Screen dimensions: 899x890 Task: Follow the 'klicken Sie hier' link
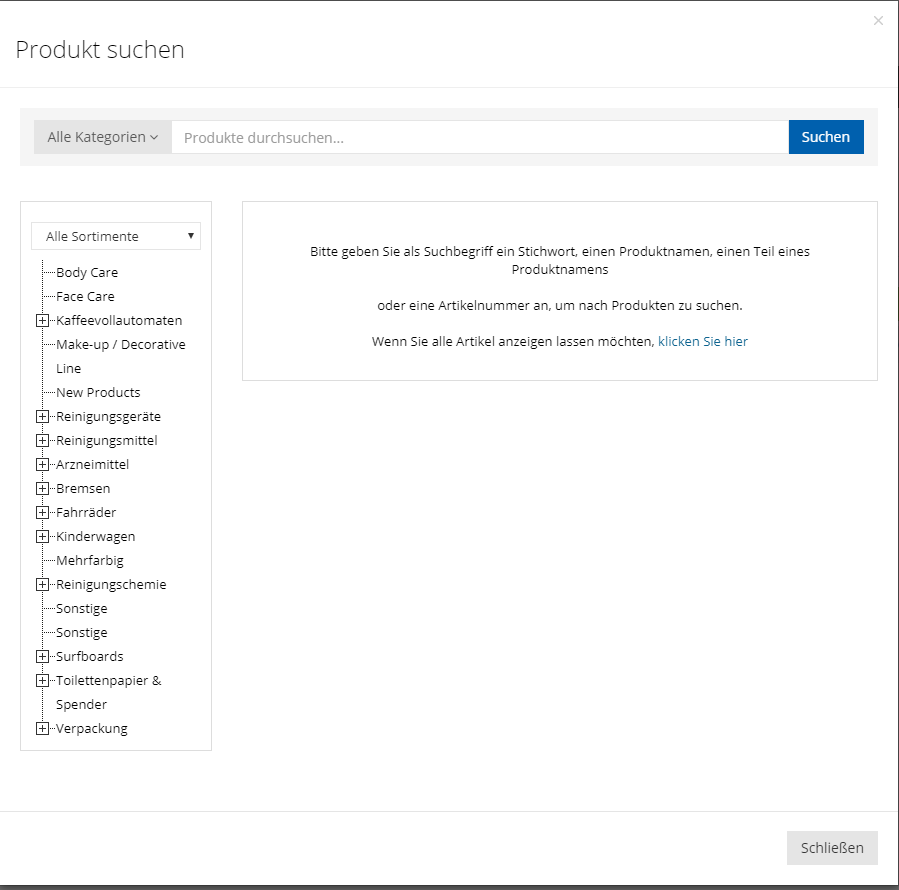(702, 341)
